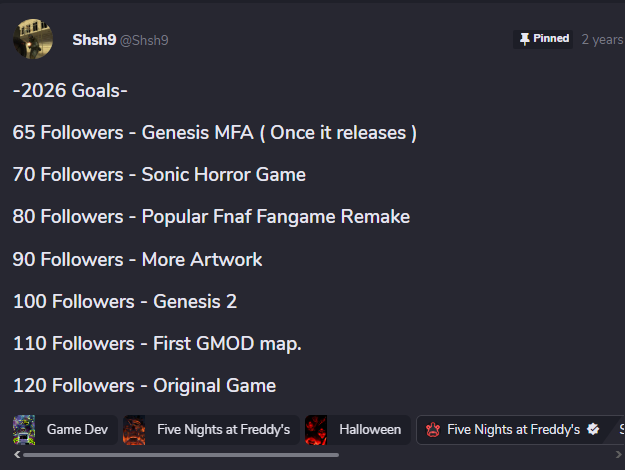The width and height of the screenshot is (625, 470).
Task: Open Shsh9's profile avatar picture
Action: point(33,39)
